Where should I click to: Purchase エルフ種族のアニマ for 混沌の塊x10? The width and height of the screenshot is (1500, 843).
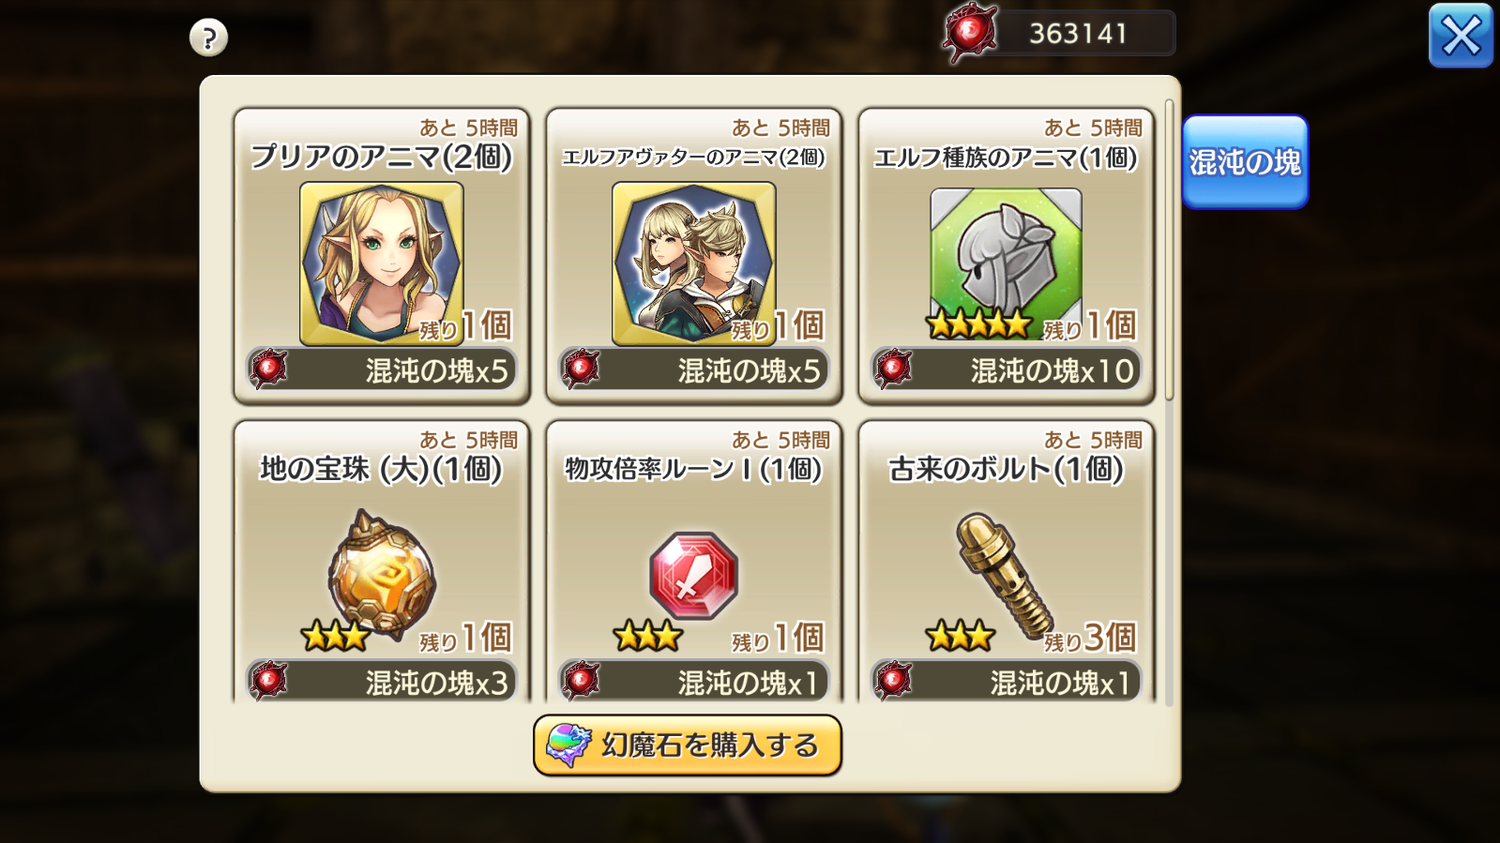(1006, 370)
